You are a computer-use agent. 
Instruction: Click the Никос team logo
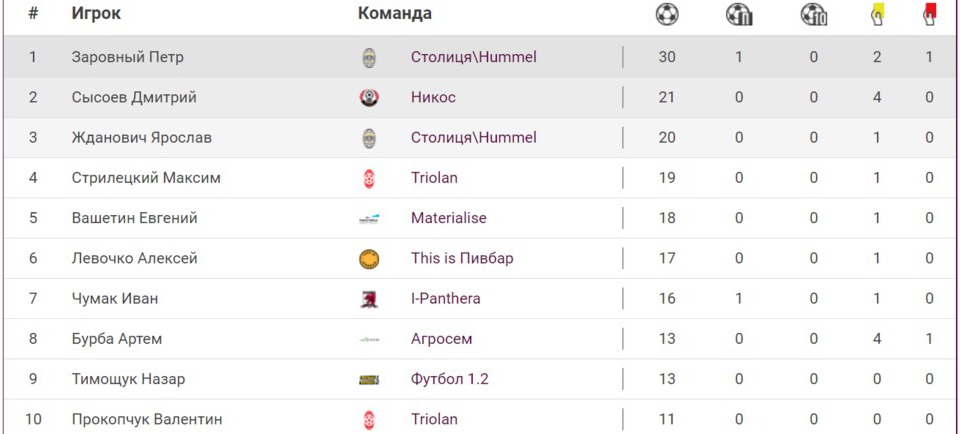click(369, 98)
